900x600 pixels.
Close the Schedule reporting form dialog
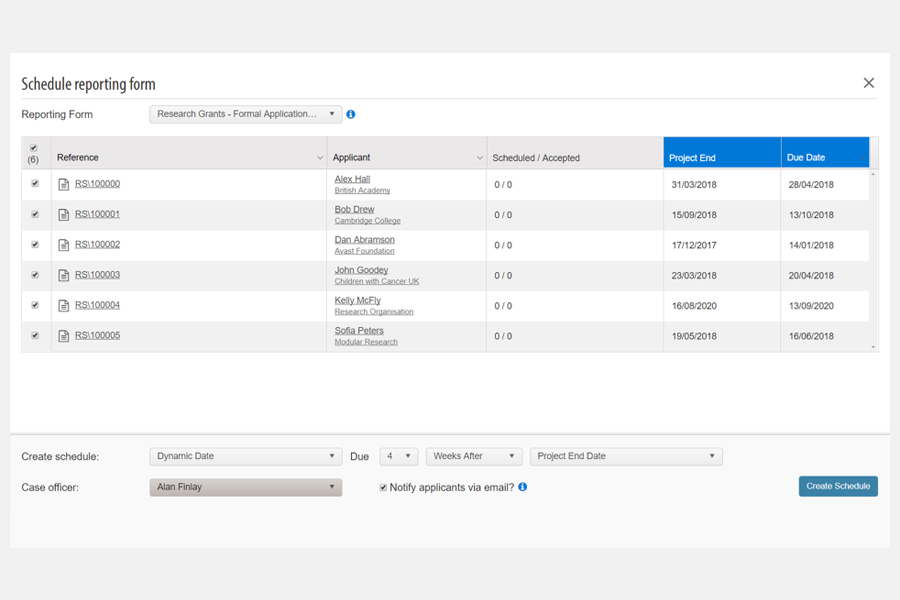pyautogui.click(x=869, y=83)
